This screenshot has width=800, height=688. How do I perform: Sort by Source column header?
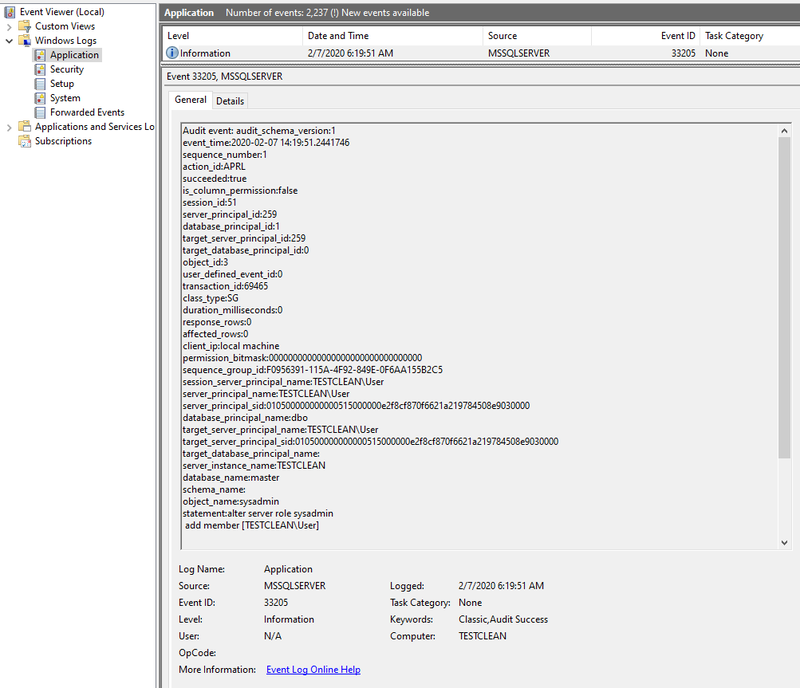click(537, 36)
